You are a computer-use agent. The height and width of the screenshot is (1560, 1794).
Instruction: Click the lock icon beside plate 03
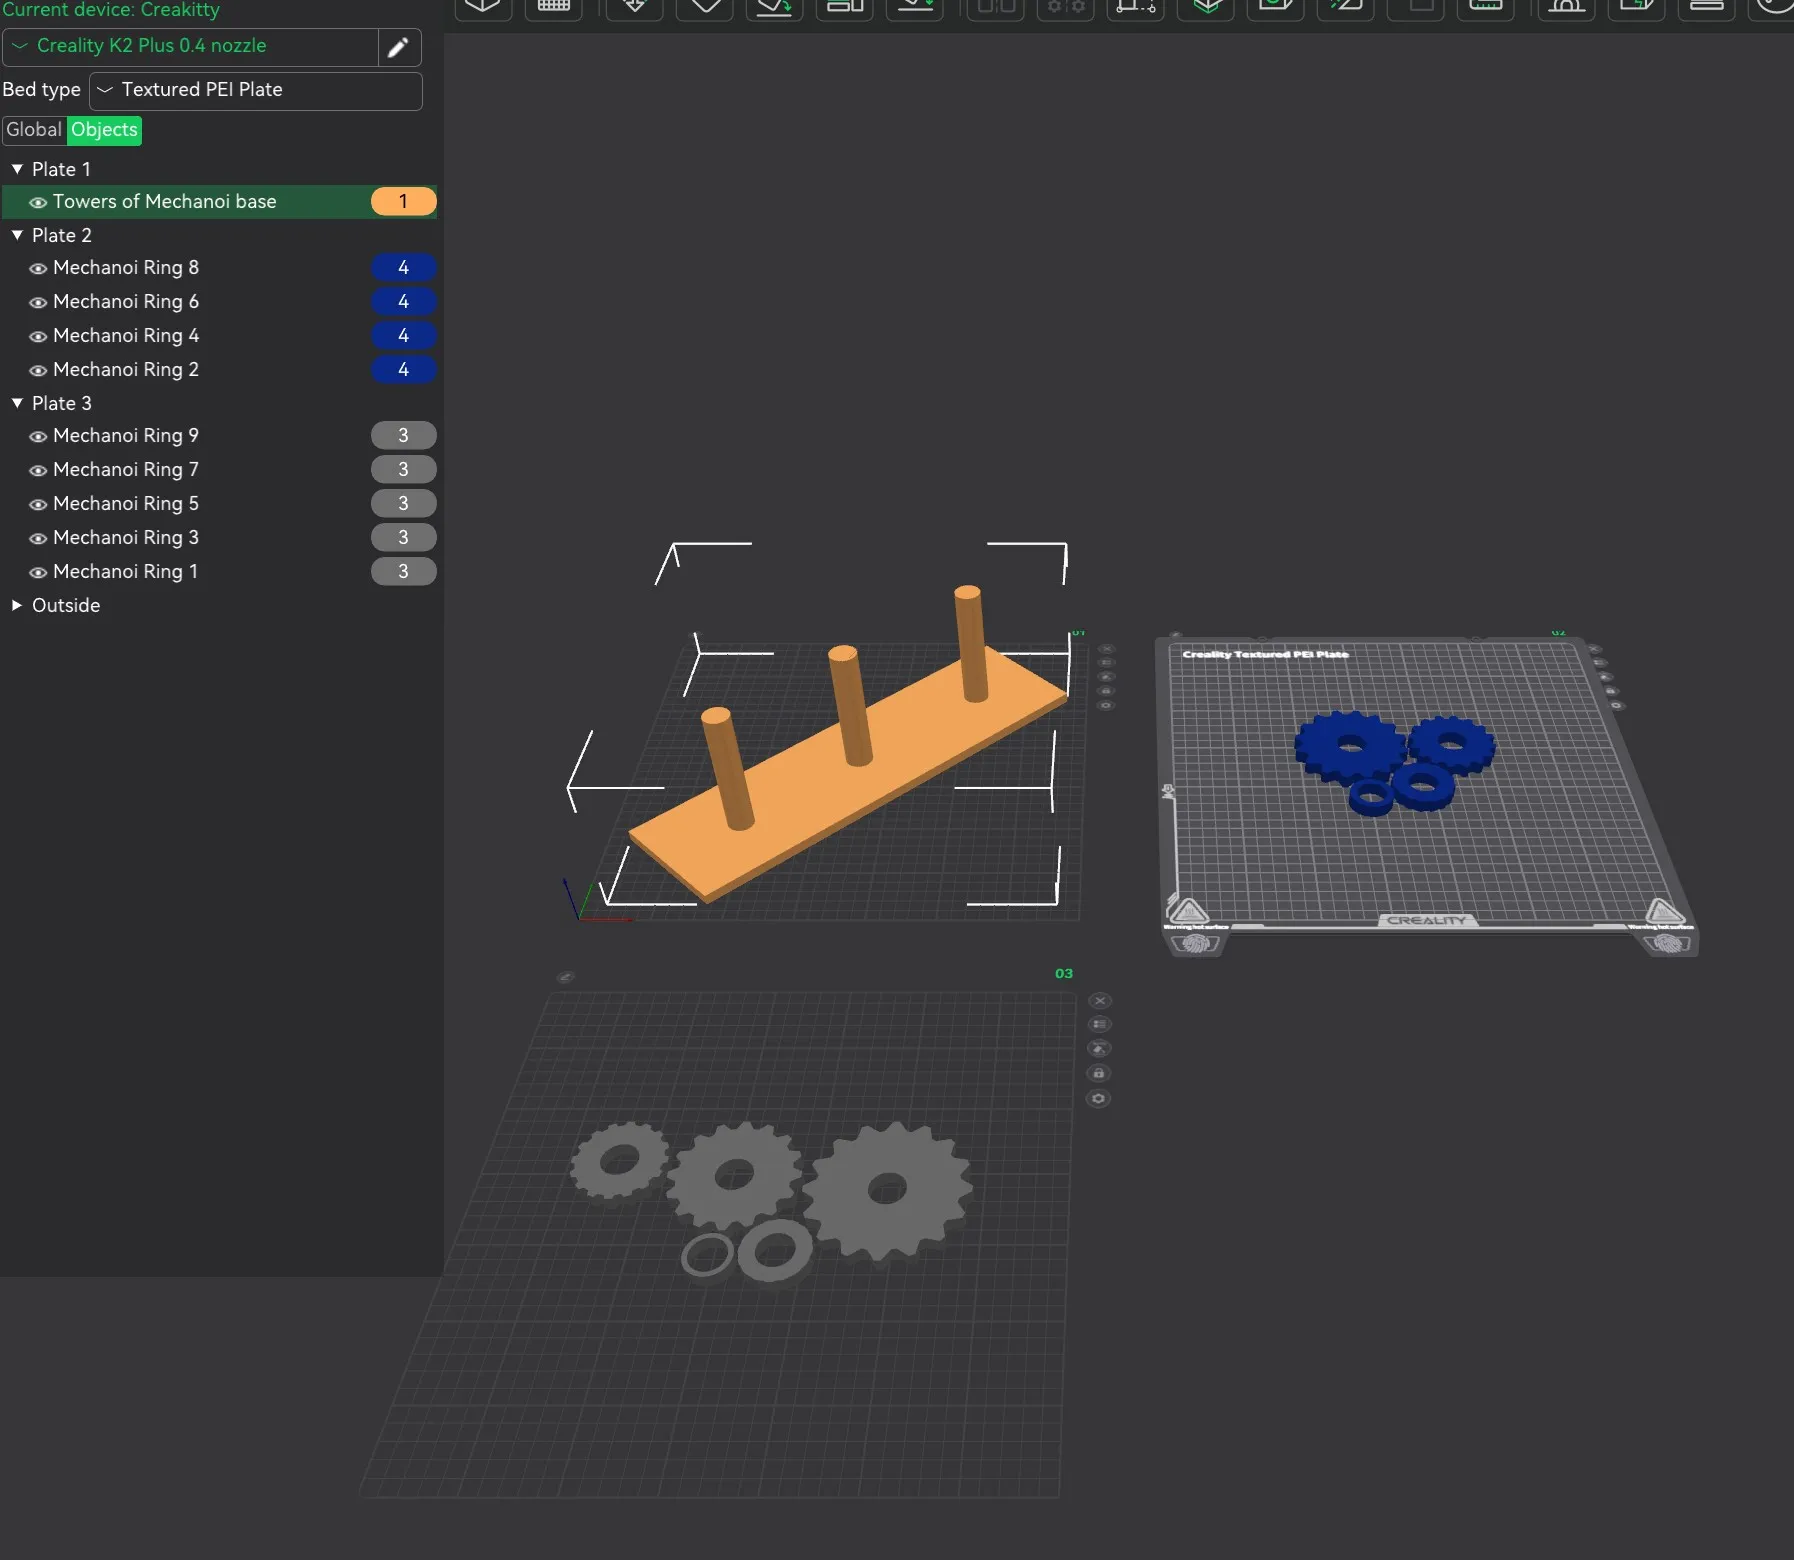coord(1098,1073)
